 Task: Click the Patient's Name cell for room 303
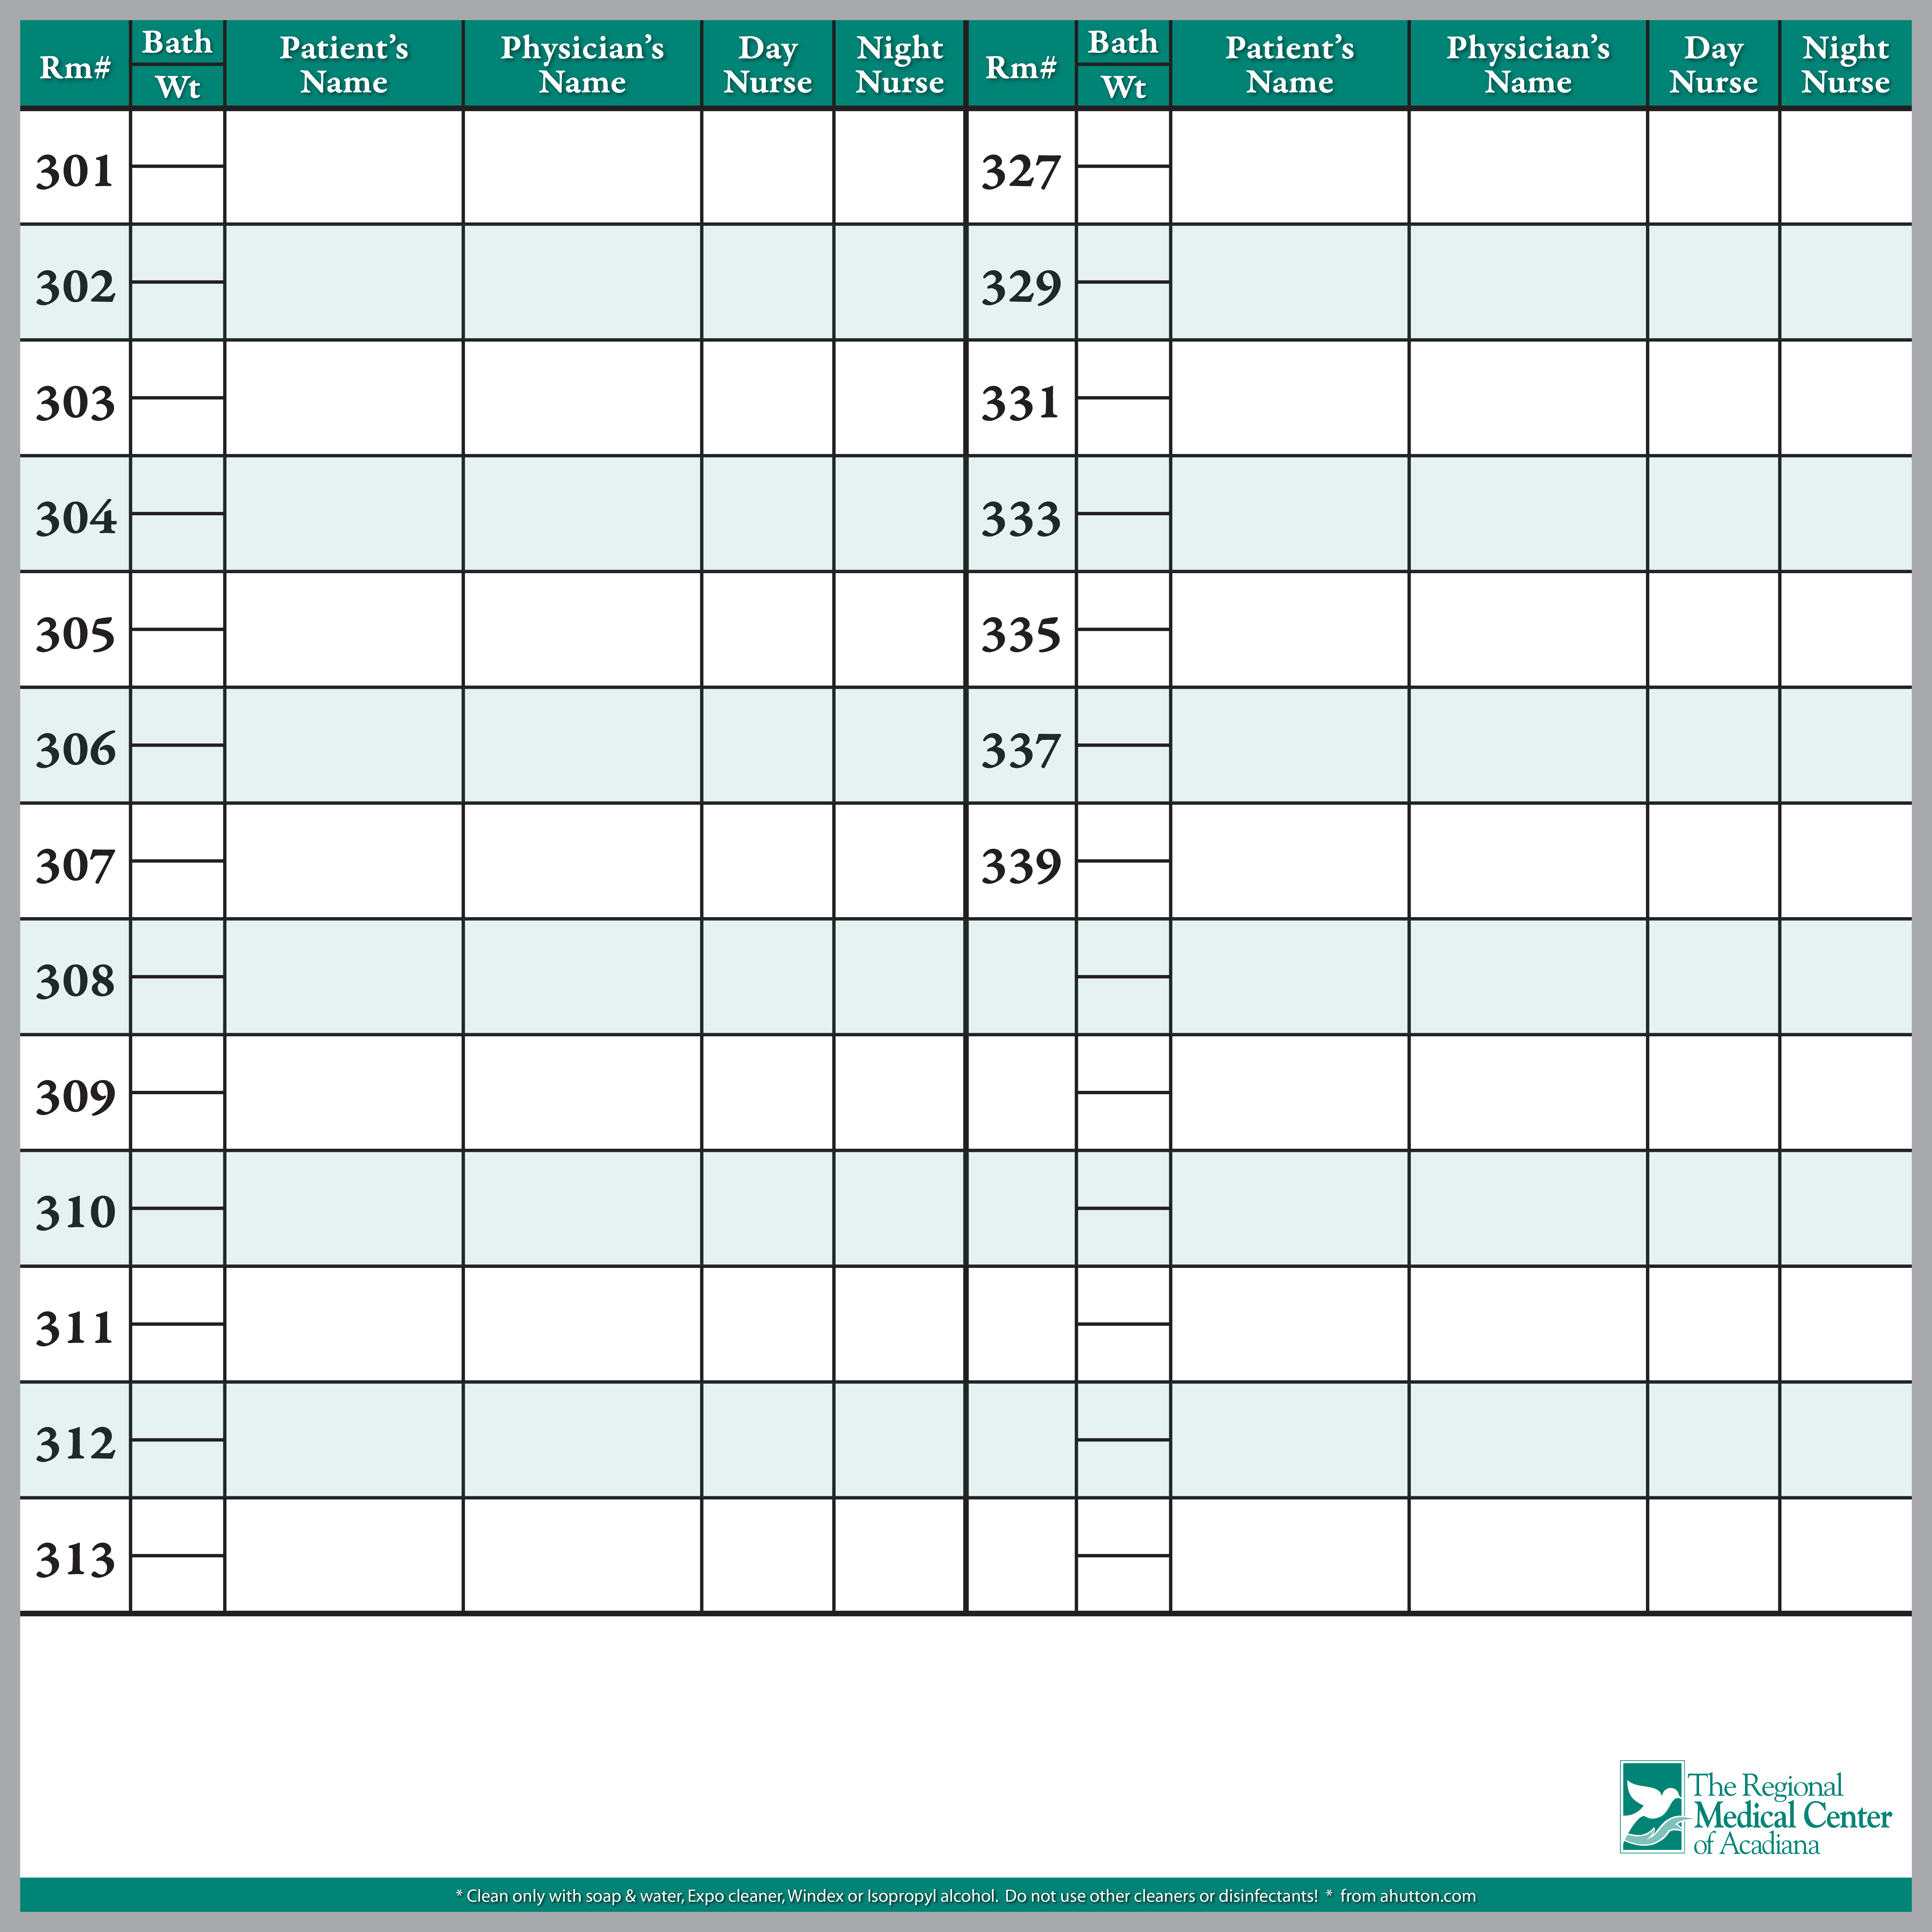(x=344, y=398)
